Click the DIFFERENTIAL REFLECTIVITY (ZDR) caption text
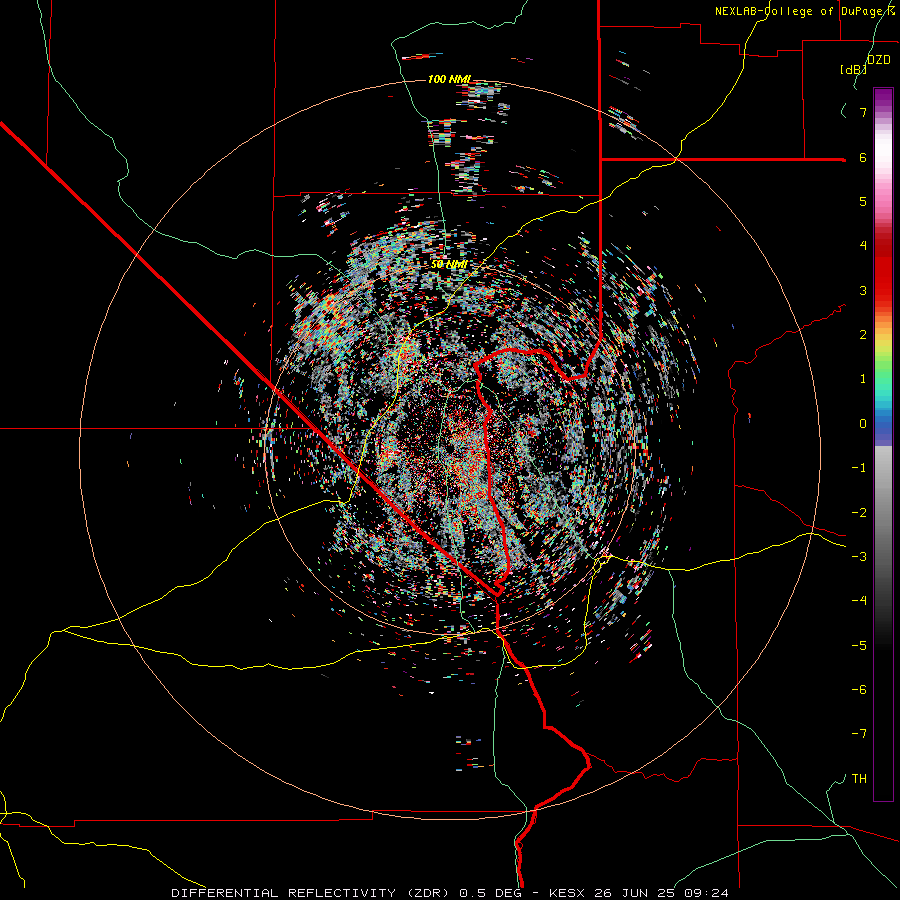This screenshot has height=900, width=900. [312, 893]
